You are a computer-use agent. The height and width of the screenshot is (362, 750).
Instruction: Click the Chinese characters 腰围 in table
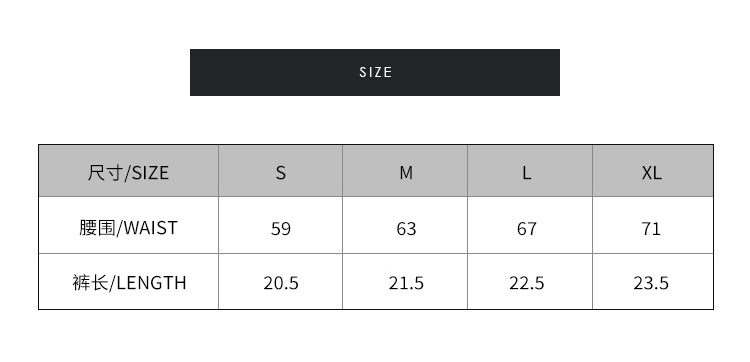pos(97,228)
